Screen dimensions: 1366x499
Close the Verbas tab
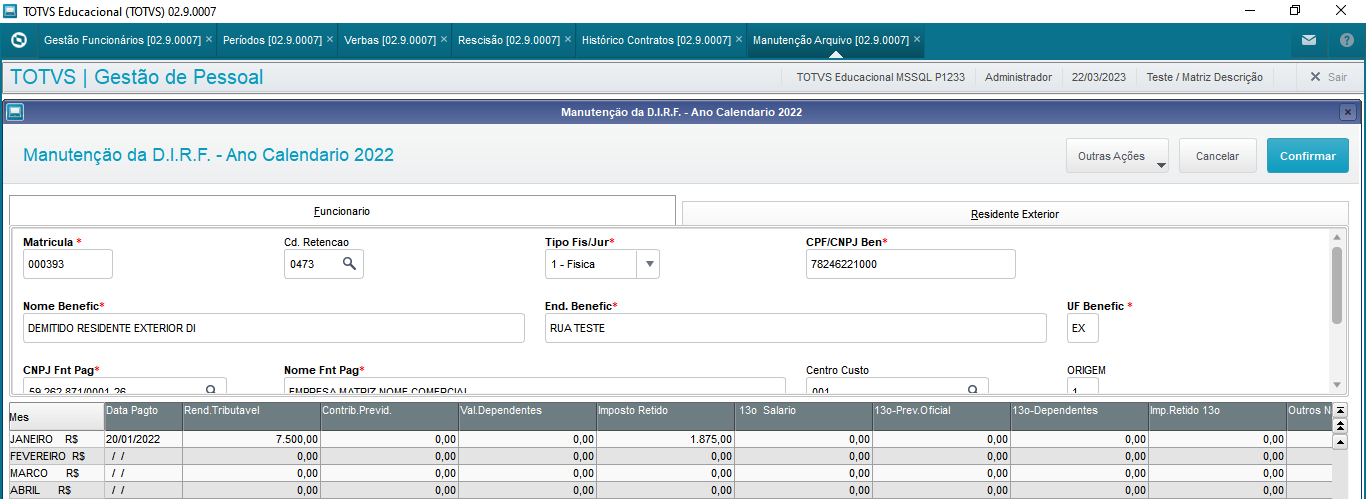coord(444,40)
